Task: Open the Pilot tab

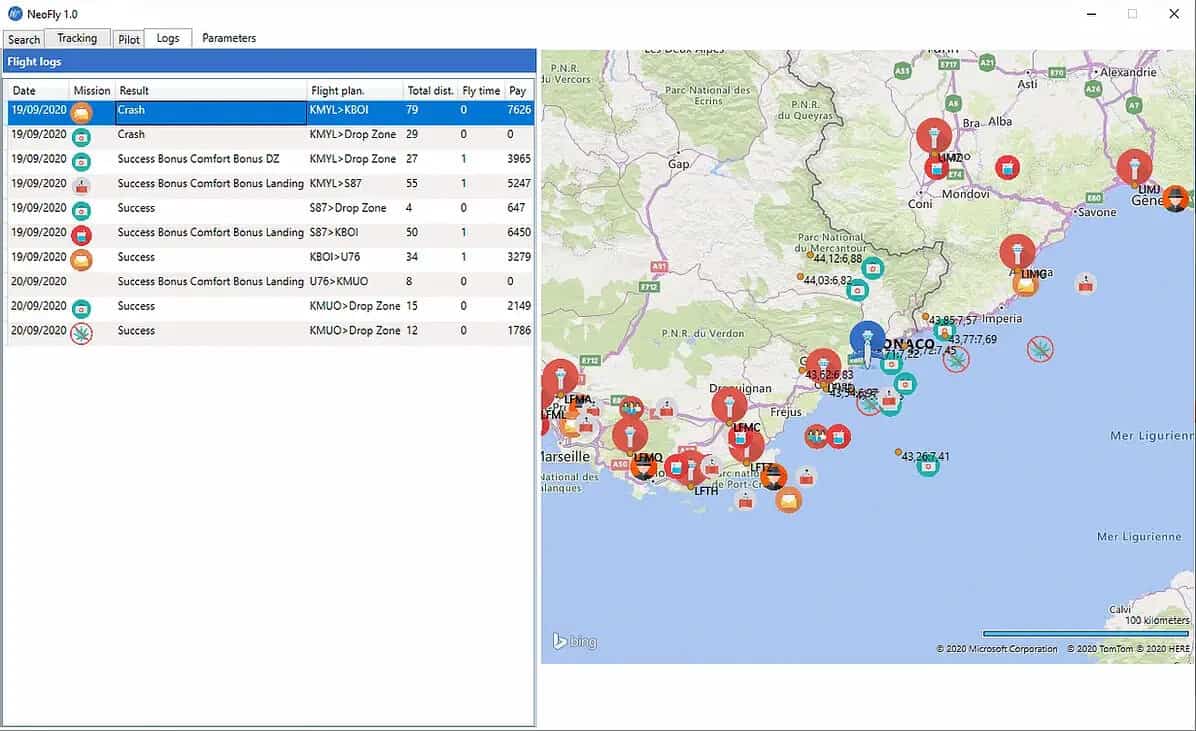Action: click(x=129, y=40)
